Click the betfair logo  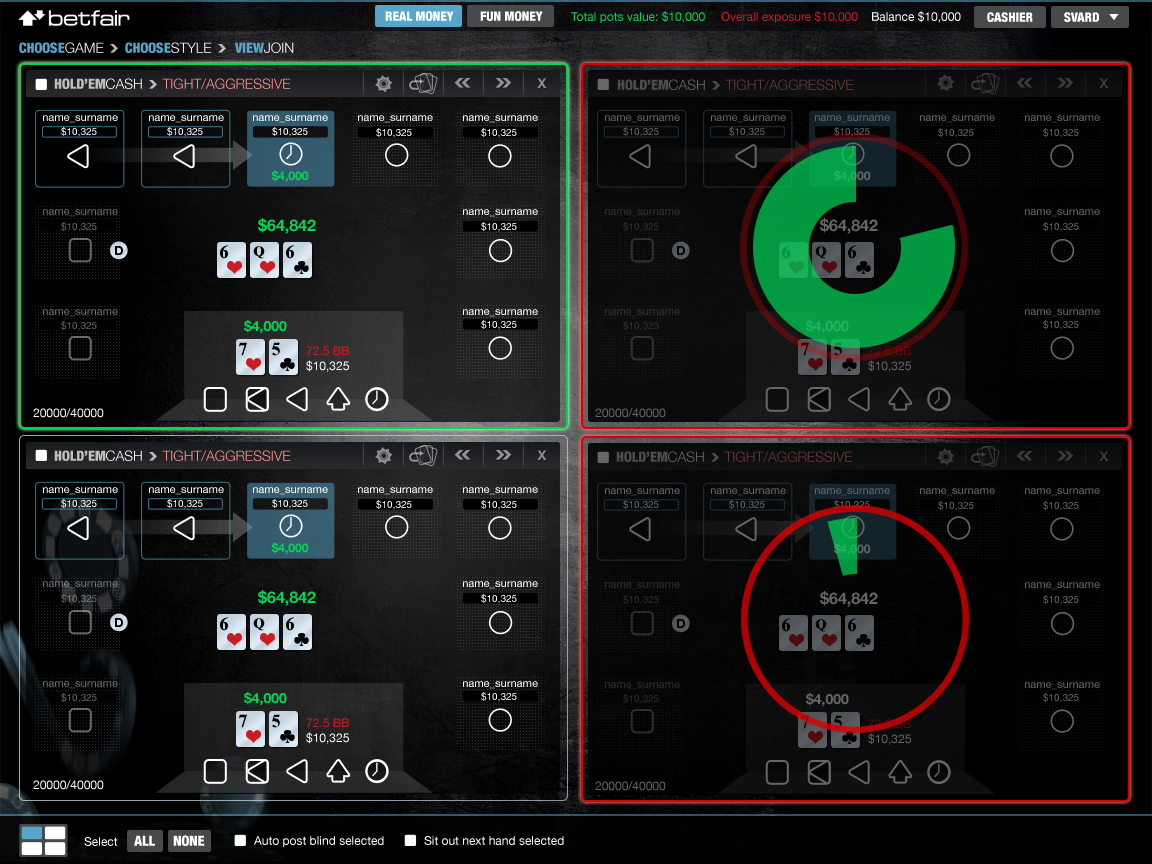tap(73, 18)
